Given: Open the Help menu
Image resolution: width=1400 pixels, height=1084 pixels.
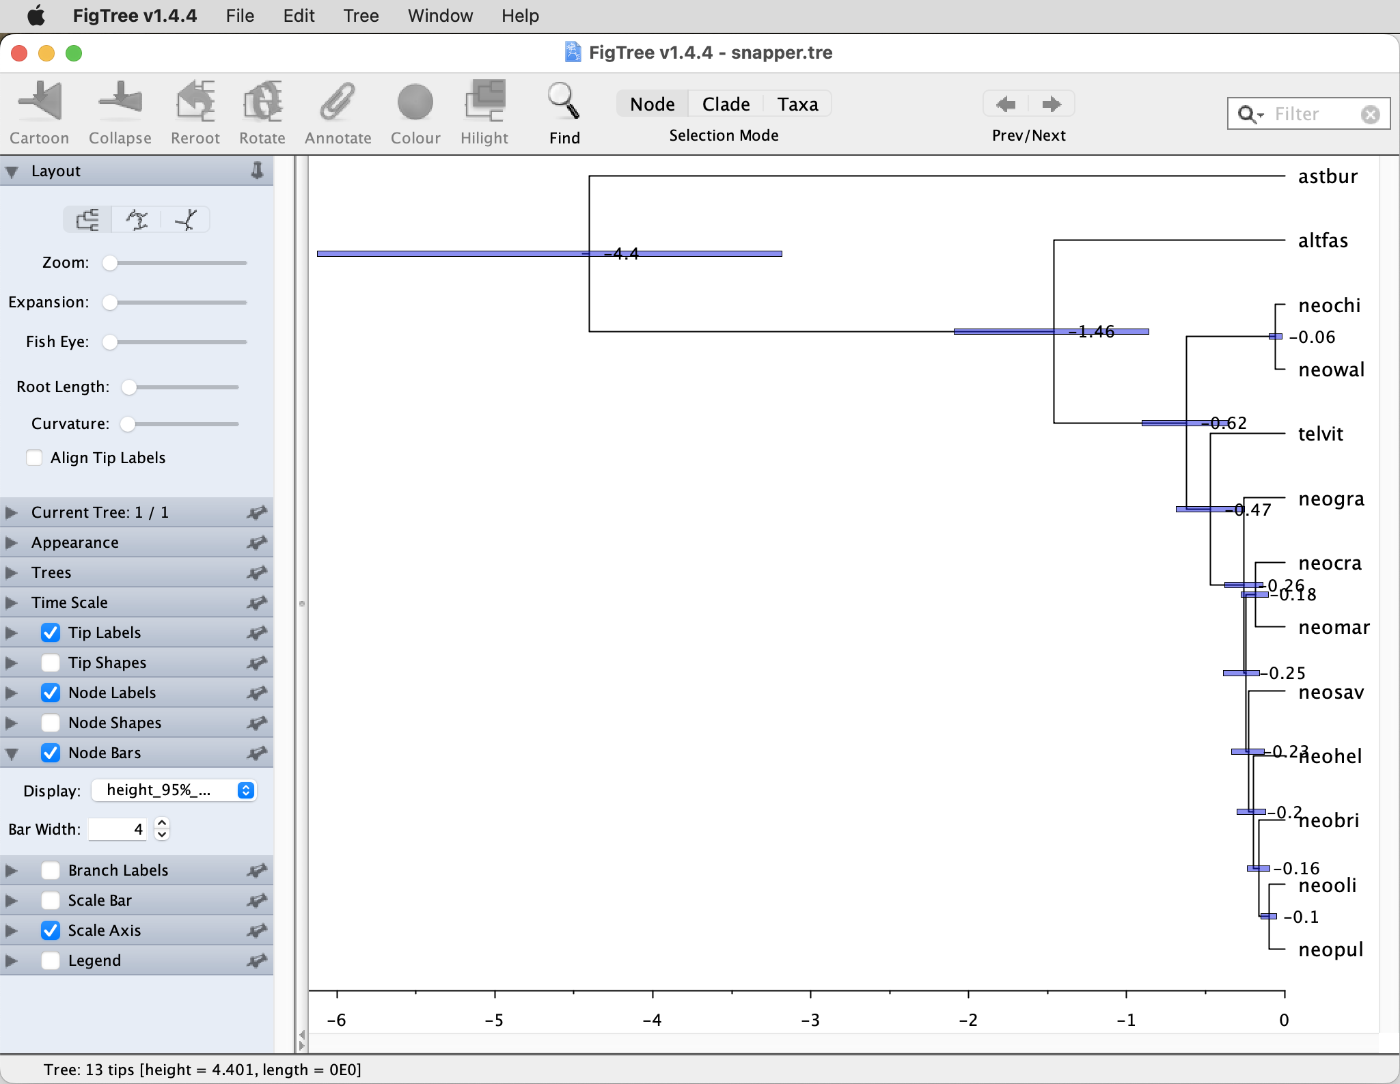Looking at the screenshot, I should [520, 16].
